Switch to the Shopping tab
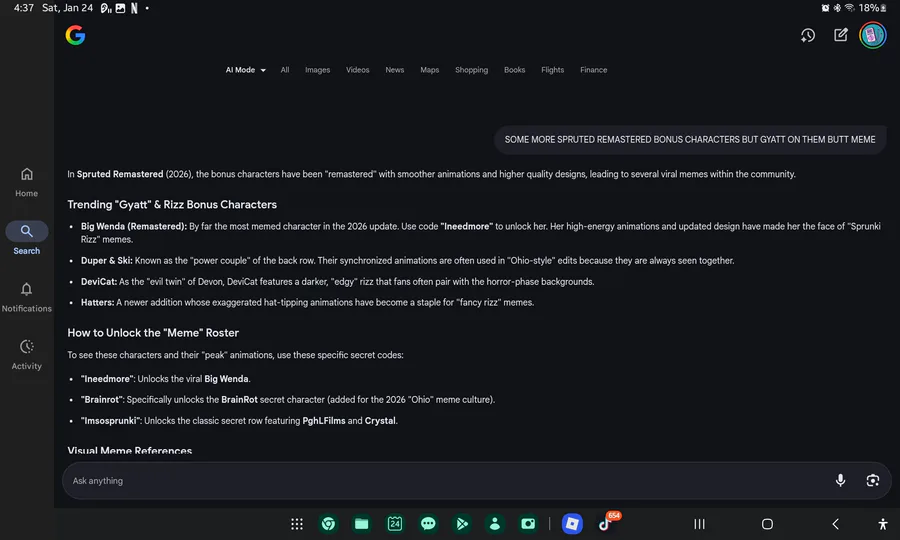 [471, 70]
